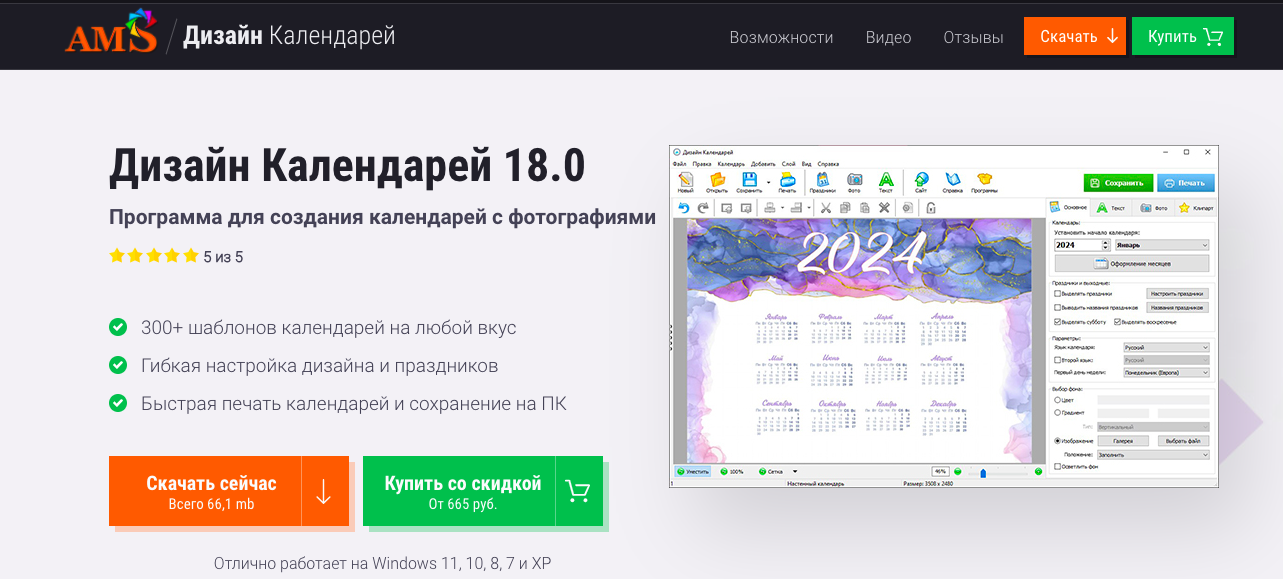Open the Календарь menu in the menu bar

click(731, 163)
